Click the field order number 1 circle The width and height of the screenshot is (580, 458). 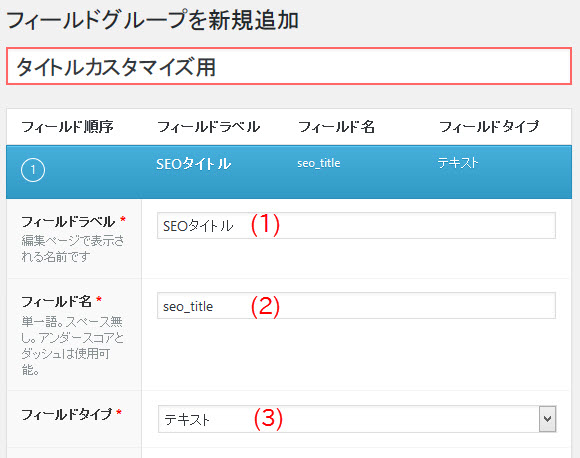coord(33,170)
